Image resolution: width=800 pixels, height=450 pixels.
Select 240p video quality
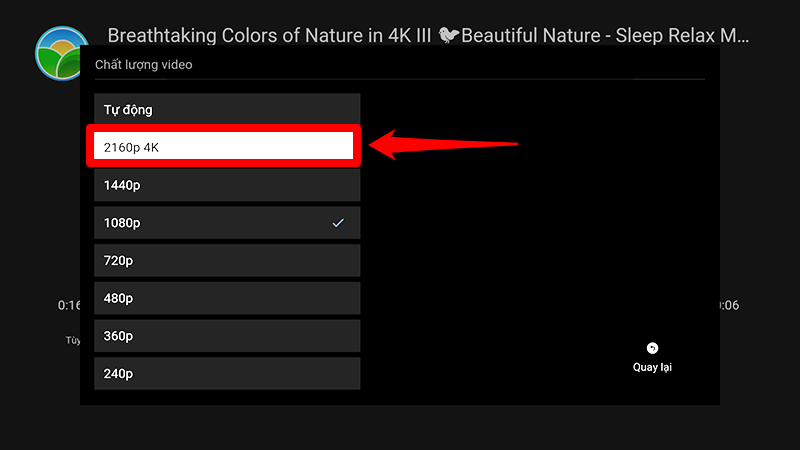(x=227, y=374)
